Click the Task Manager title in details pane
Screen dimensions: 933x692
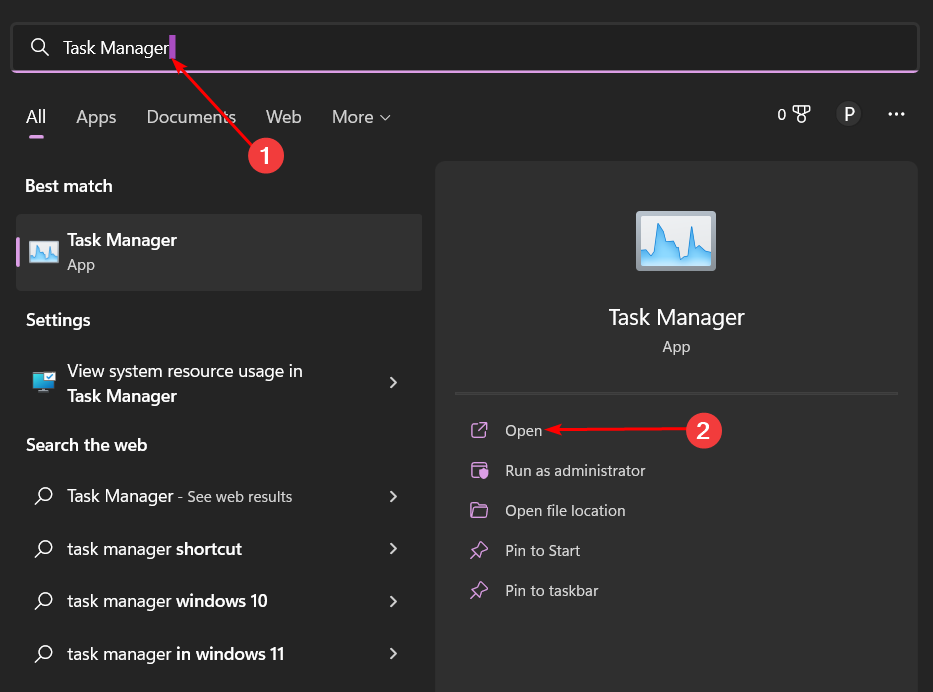[677, 317]
